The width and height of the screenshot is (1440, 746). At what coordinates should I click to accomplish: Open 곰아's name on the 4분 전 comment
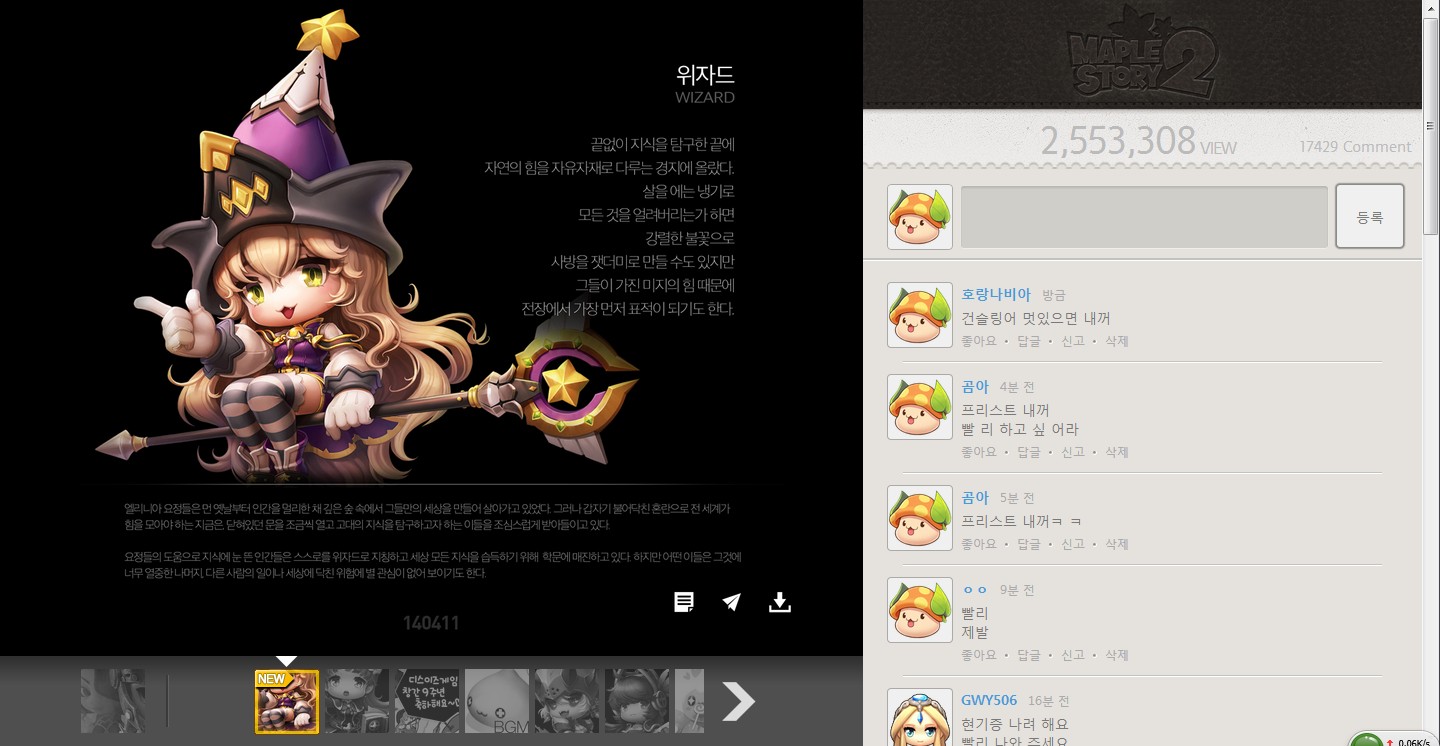(x=975, y=386)
